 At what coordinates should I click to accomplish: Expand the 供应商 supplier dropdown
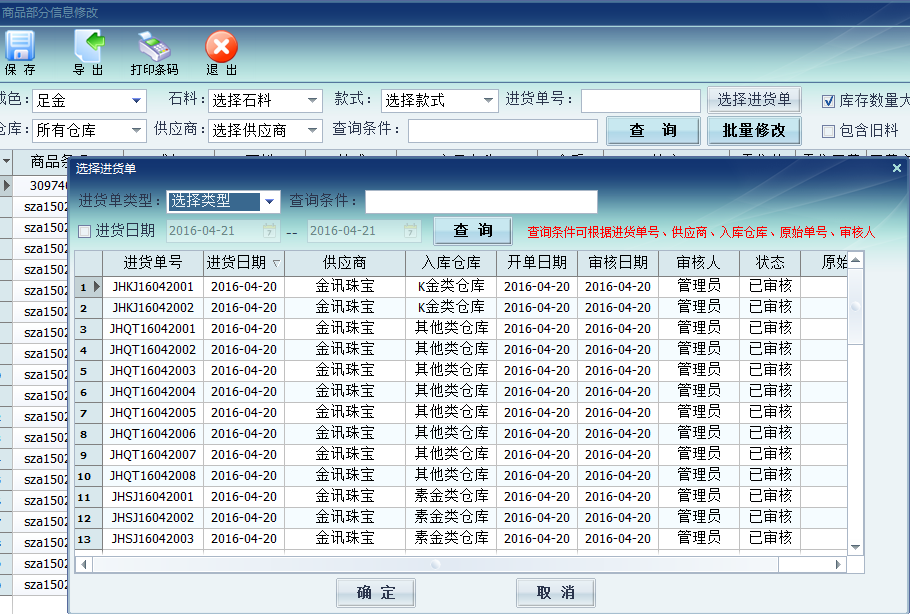pyautogui.click(x=313, y=130)
